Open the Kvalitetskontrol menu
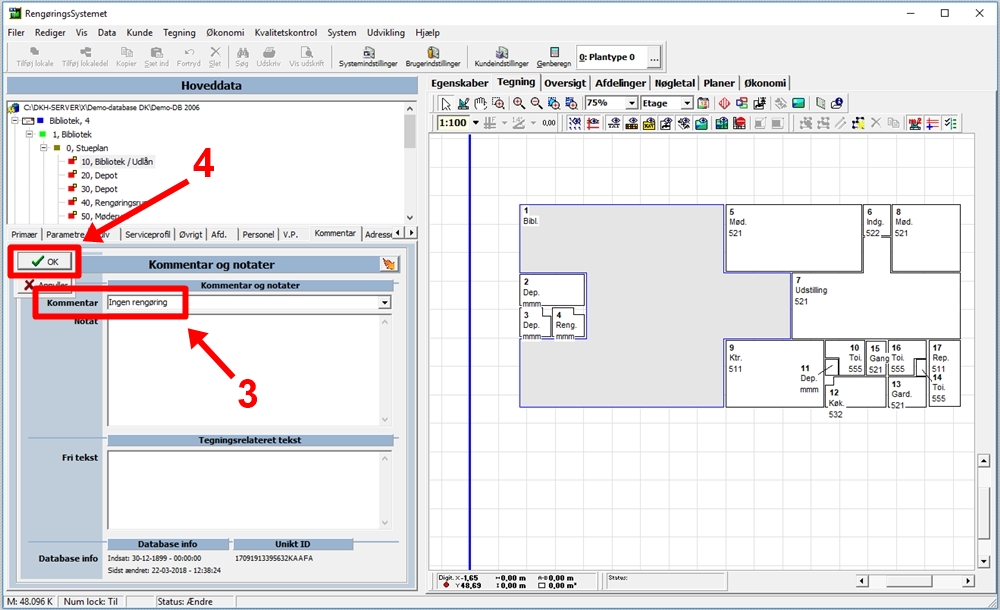 286,33
